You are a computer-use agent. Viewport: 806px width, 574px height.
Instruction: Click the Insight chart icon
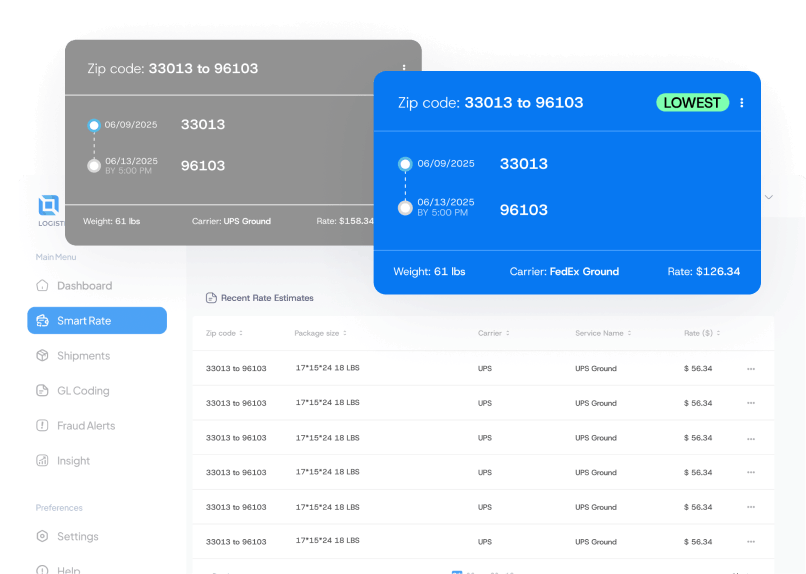coord(42,460)
